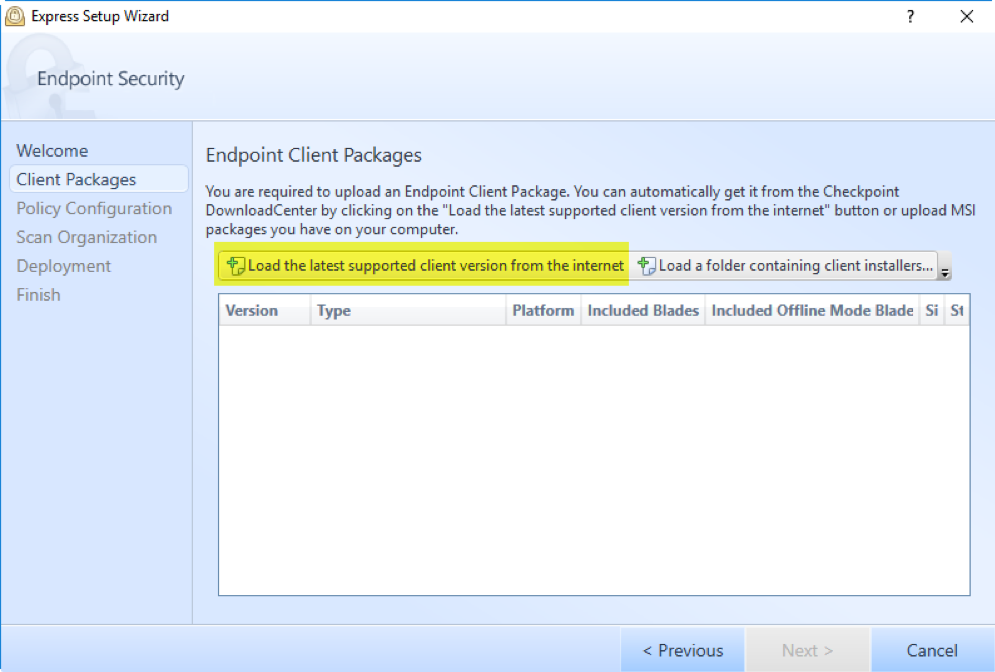Switch to the Scan Organization step
995x672 pixels.
pos(86,238)
